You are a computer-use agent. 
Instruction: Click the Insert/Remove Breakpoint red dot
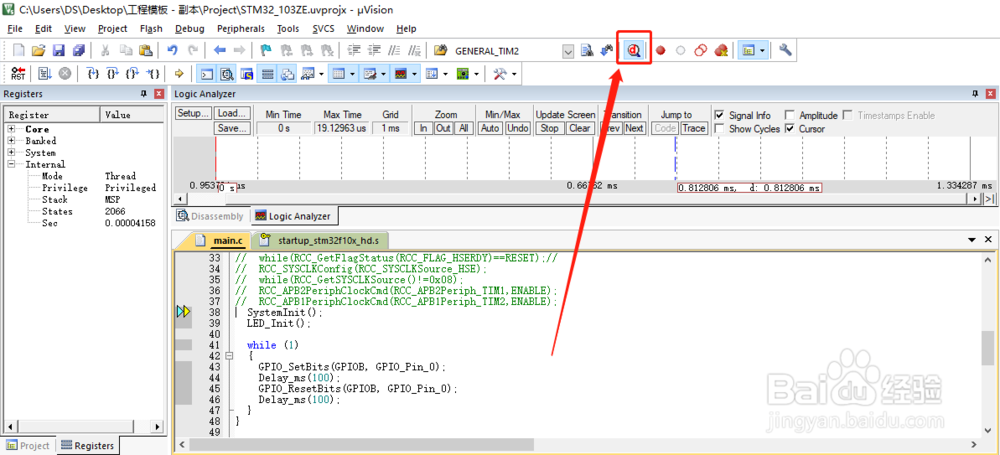pyautogui.click(x=661, y=50)
